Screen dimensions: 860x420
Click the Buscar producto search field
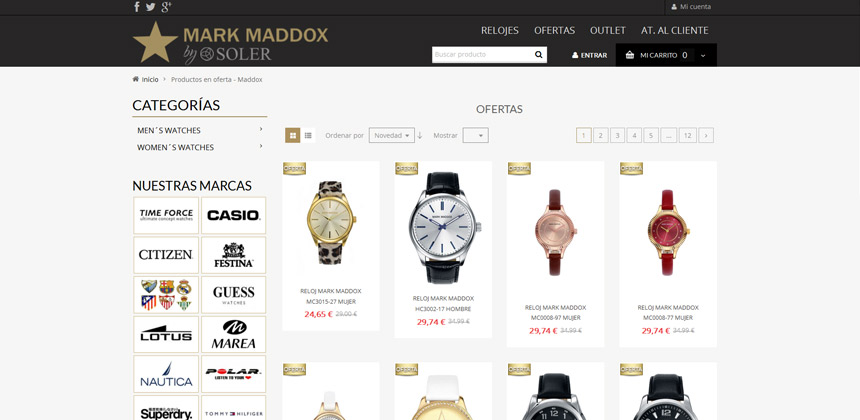483,55
